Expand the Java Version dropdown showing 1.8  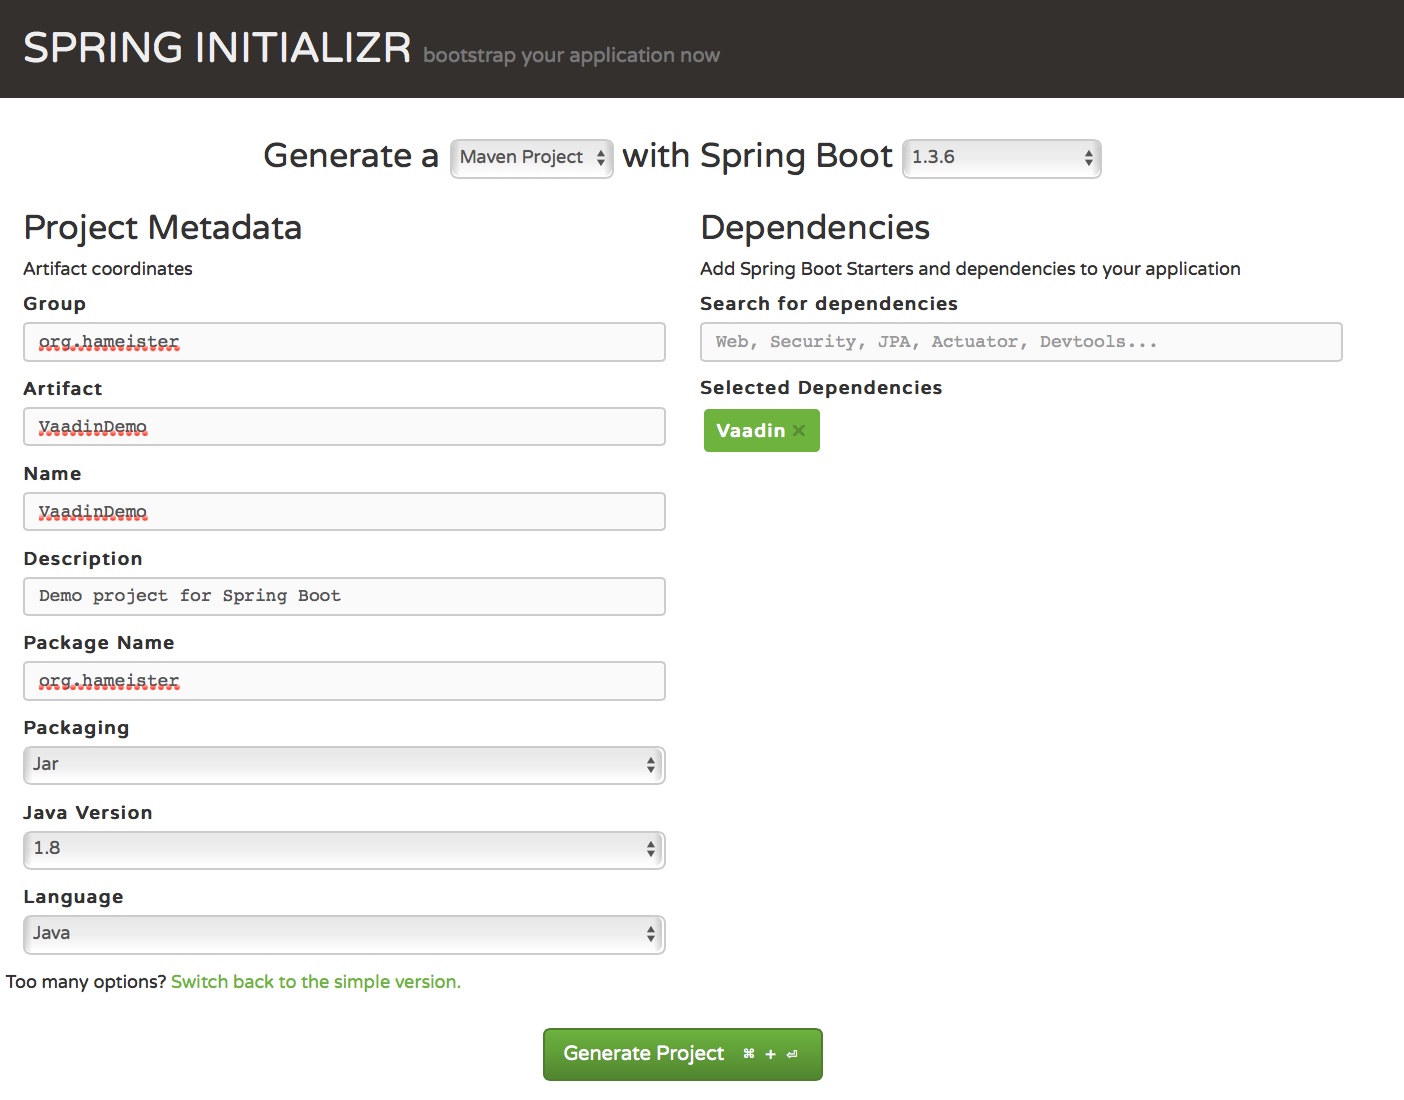click(x=344, y=849)
